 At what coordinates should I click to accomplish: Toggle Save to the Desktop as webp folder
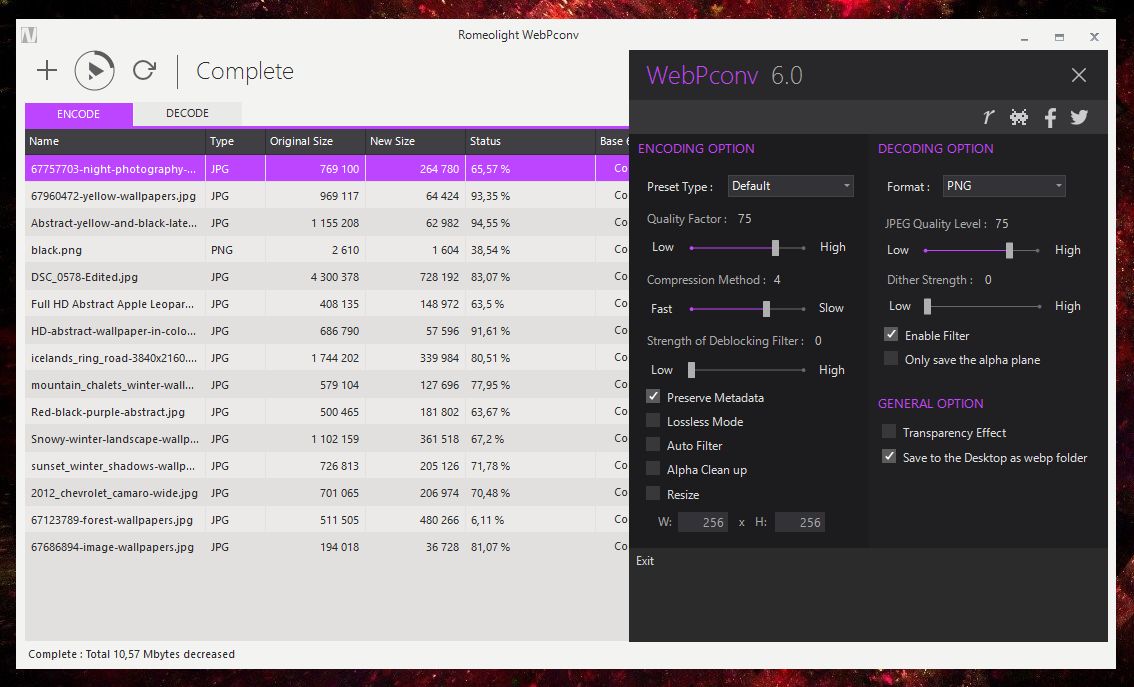889,457
